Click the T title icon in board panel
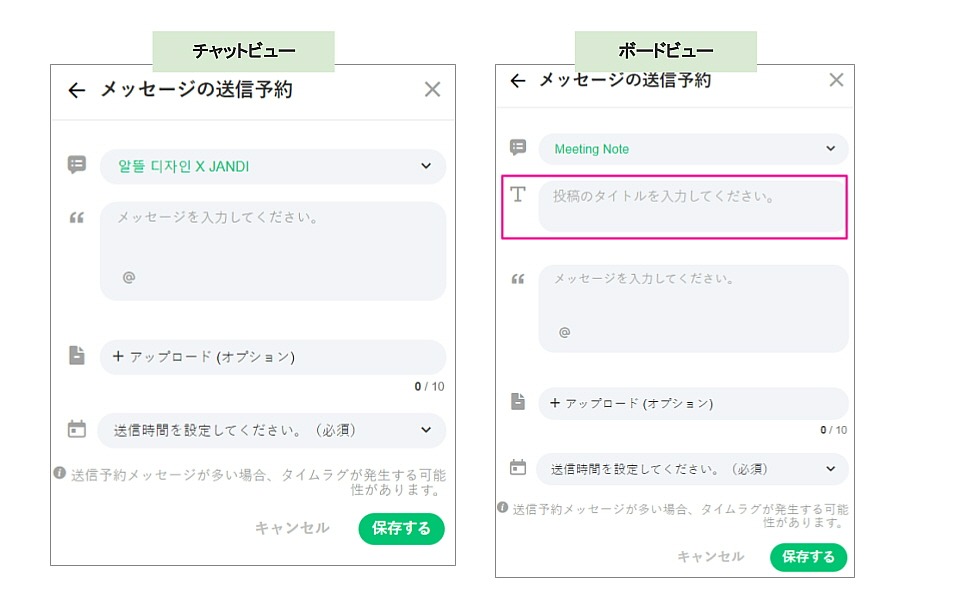 tap(518, 195)
